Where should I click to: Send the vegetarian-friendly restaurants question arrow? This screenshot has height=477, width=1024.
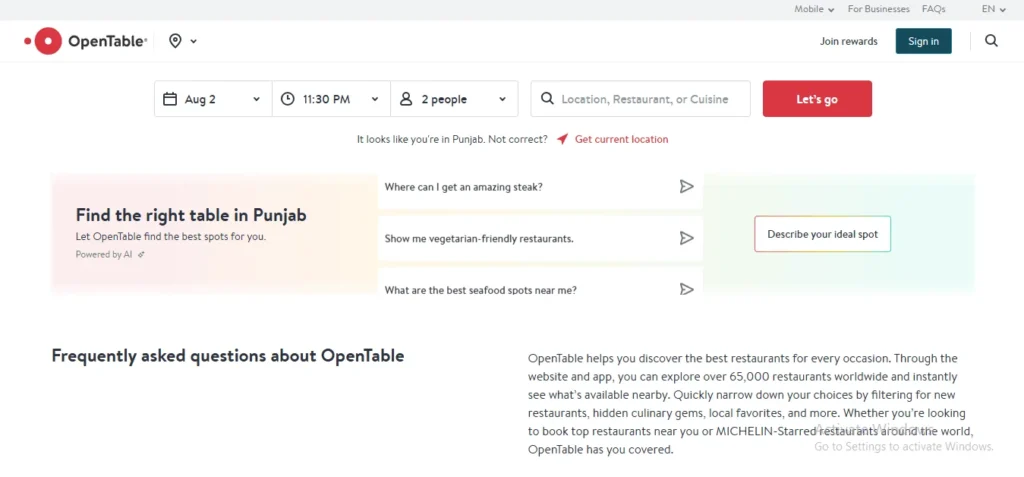tap(686, 238)
